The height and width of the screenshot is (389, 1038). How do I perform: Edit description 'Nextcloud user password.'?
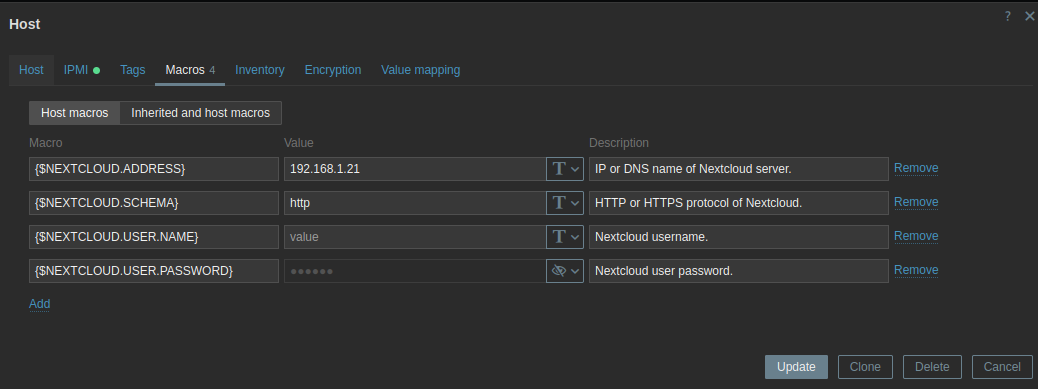pos(739,271)
